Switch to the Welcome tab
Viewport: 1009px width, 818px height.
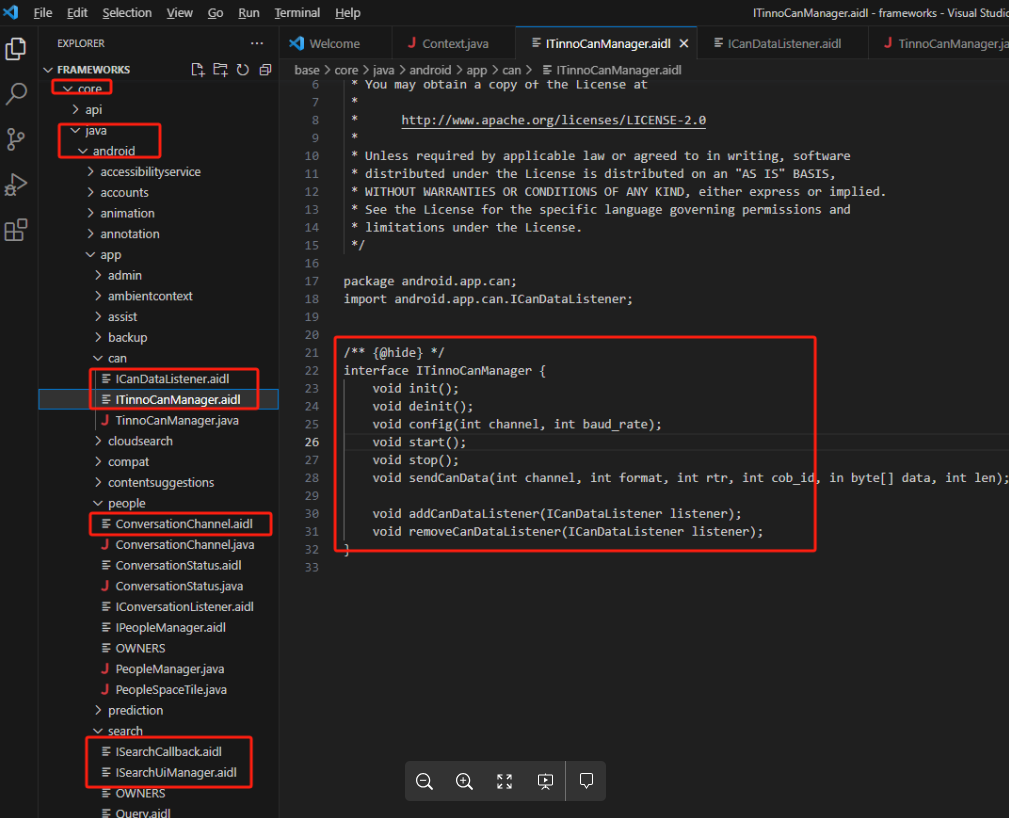[x=334, y=43]
